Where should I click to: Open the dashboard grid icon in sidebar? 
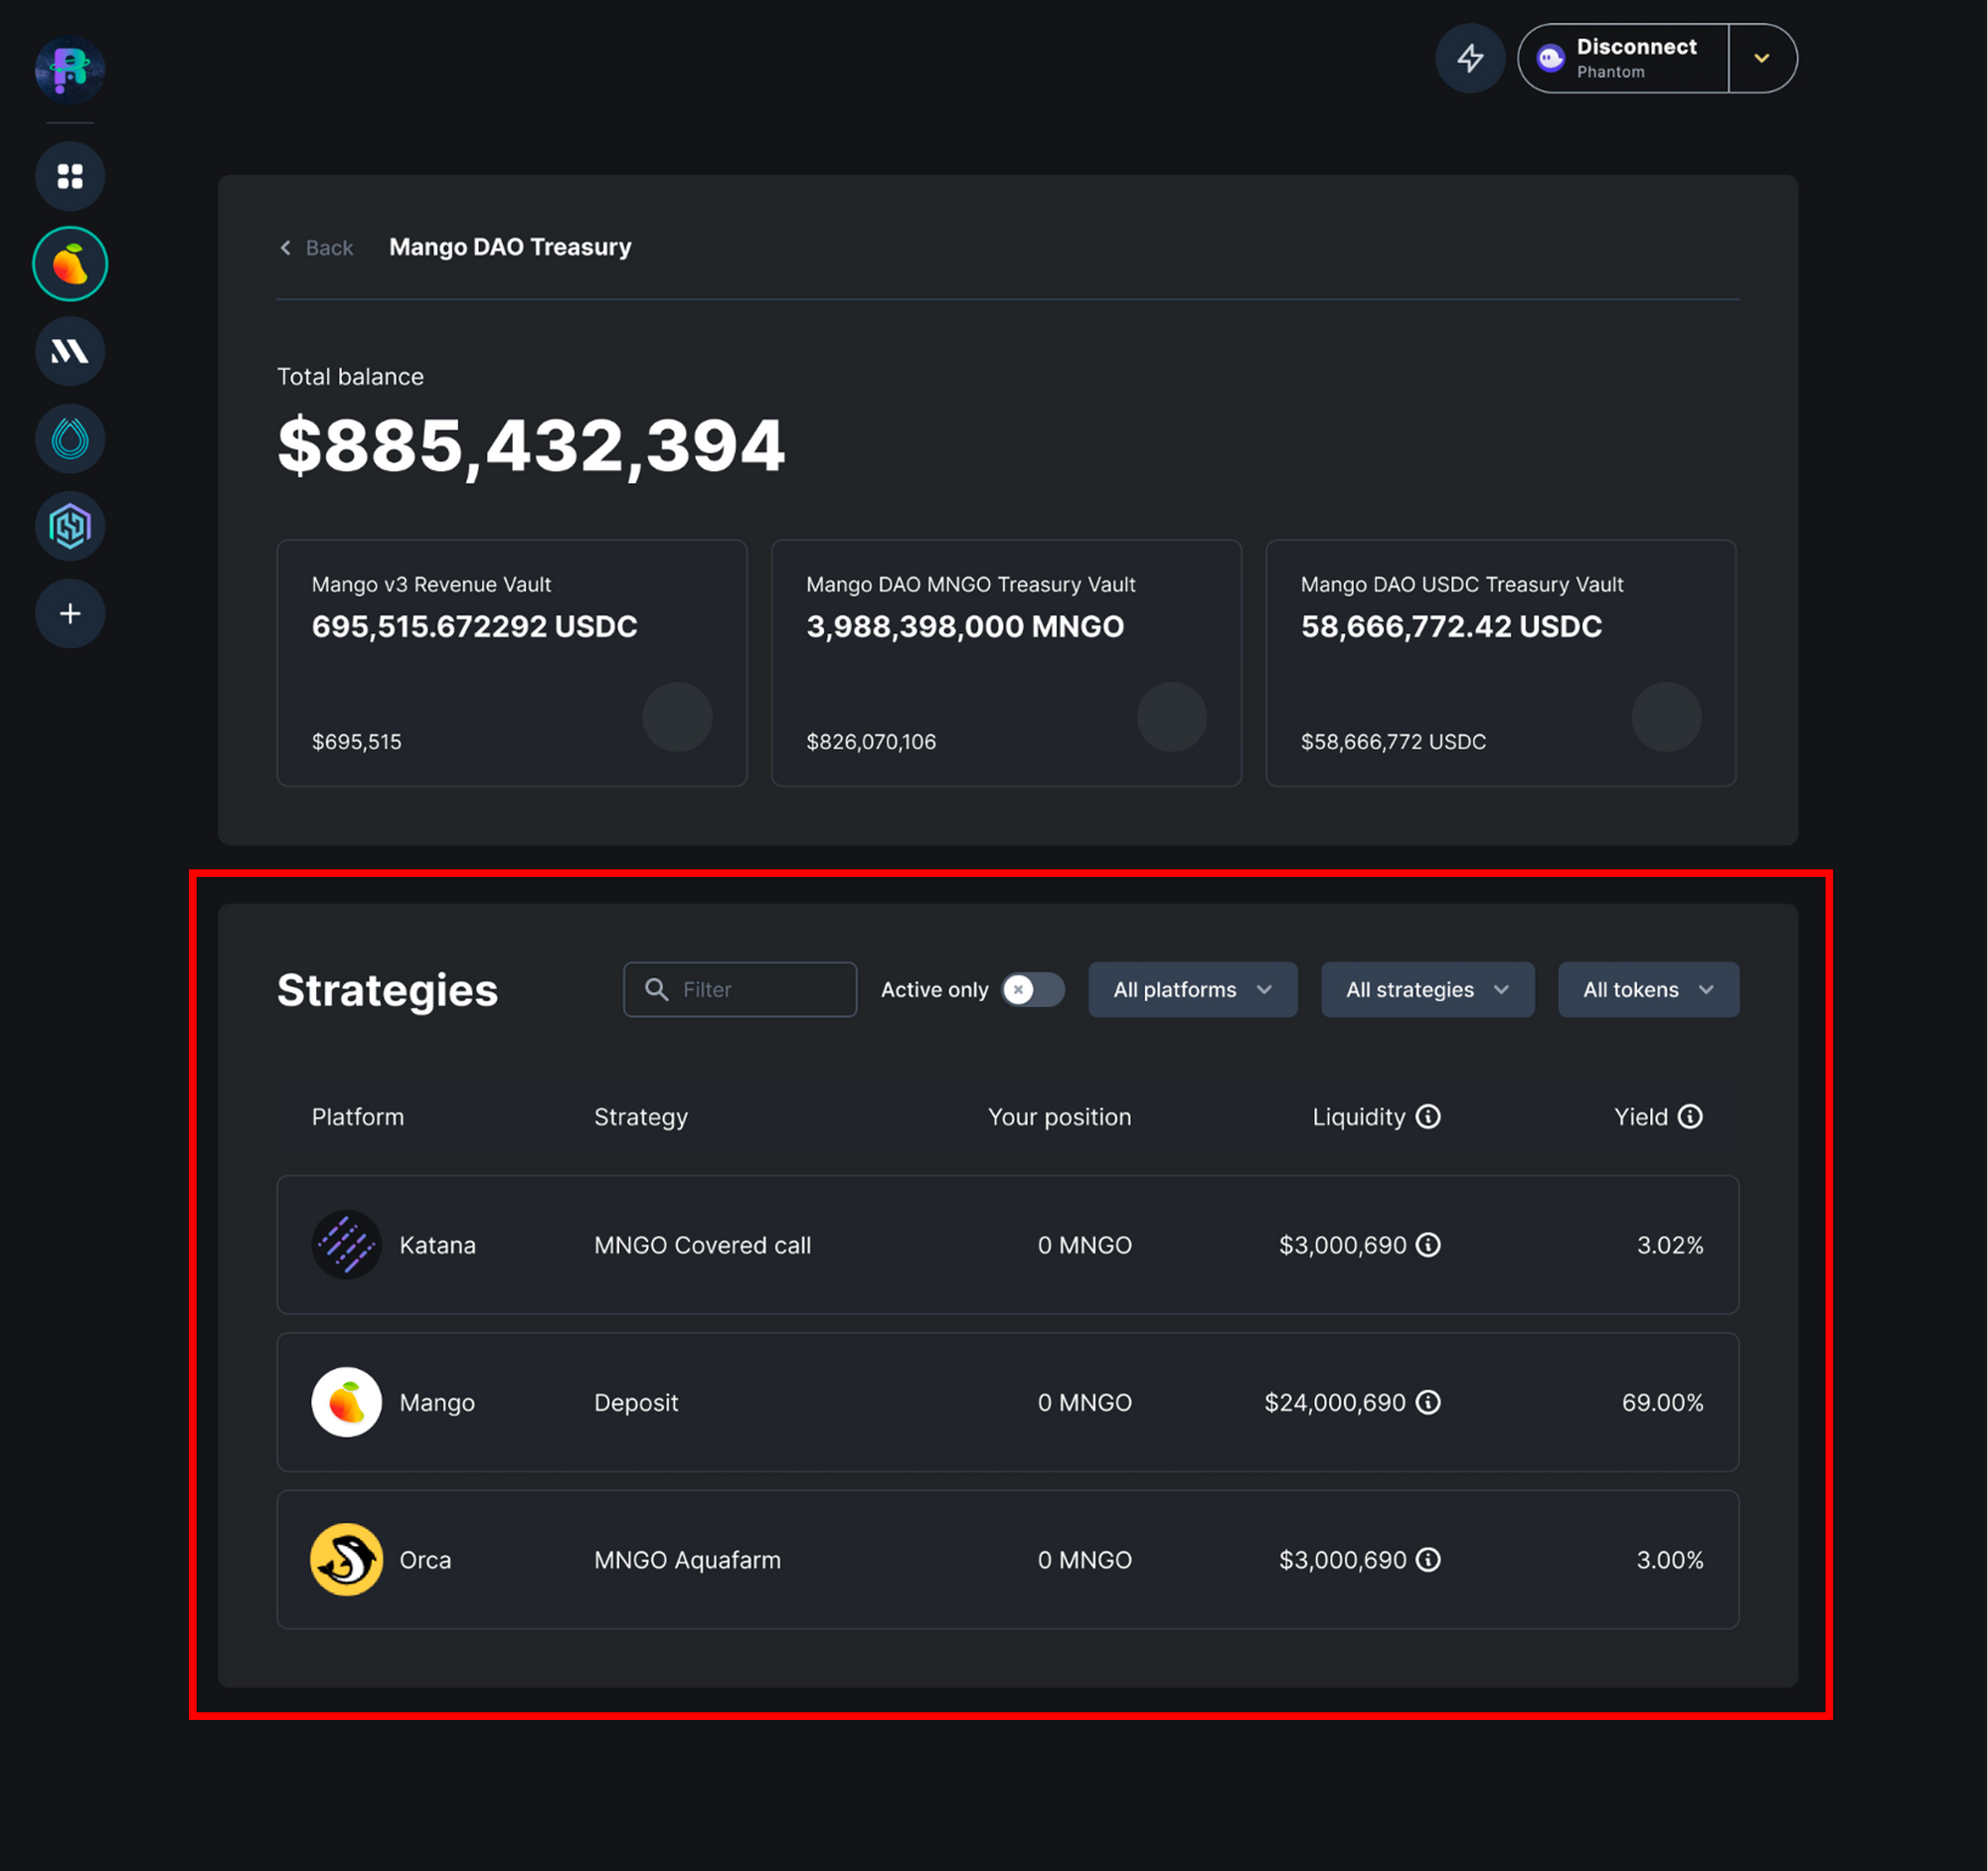click(70, 176)
